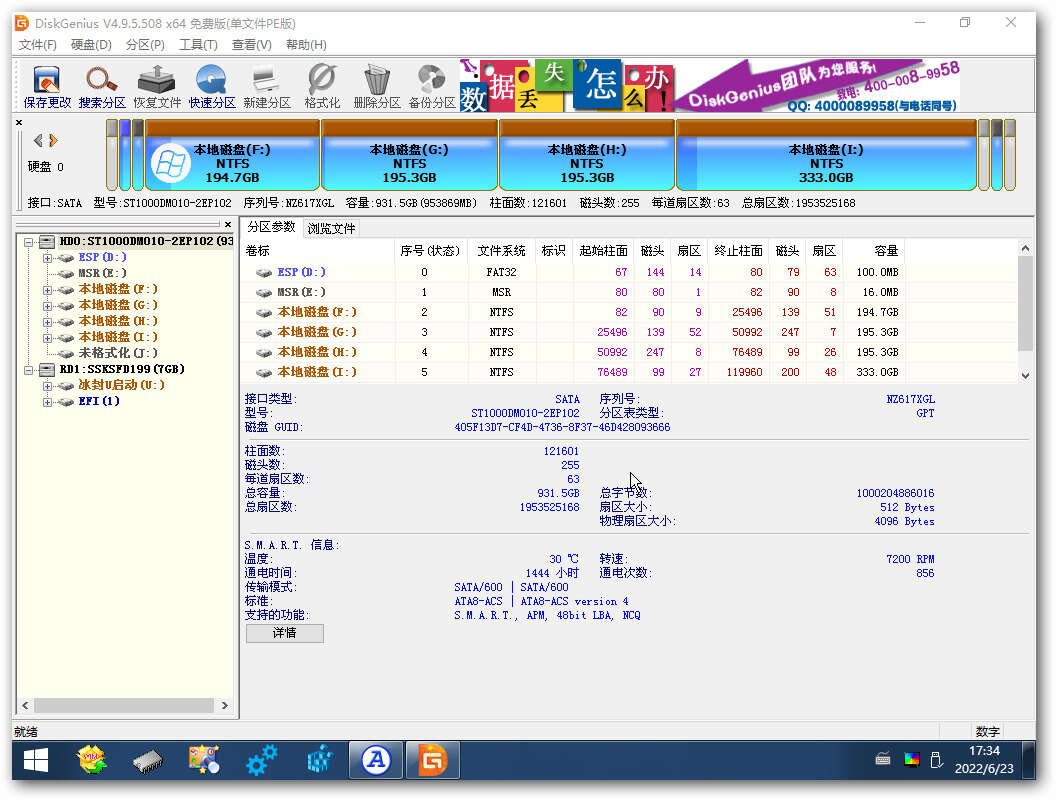Launch the 快速分区 quick partition tool
Image resolution: width=1056 pixels, height=800 pixels.
point(211,88)
